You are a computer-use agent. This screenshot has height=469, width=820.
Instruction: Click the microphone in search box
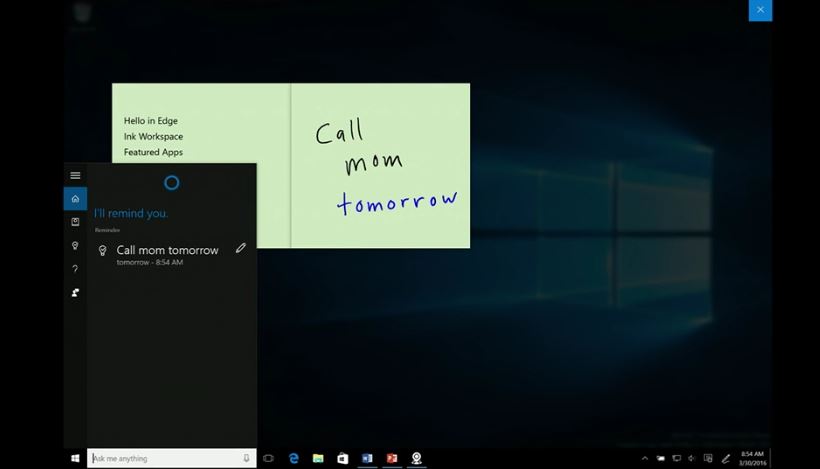click(246, 458)
